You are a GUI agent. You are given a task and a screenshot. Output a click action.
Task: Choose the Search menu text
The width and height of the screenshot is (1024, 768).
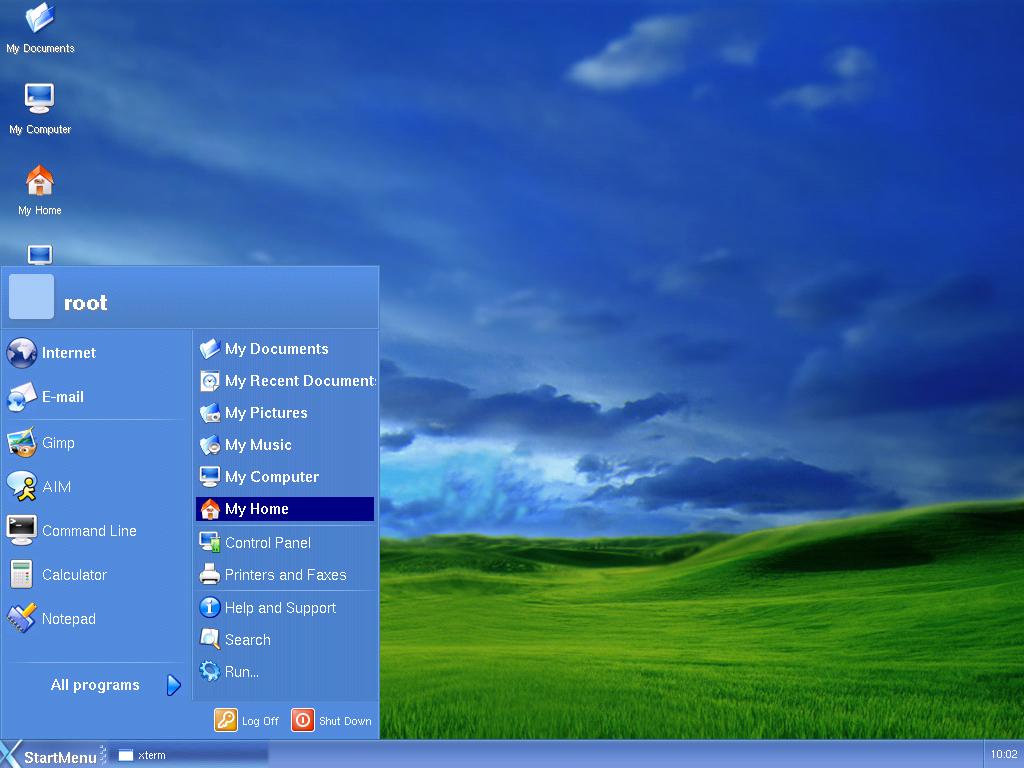pos(248,640)
